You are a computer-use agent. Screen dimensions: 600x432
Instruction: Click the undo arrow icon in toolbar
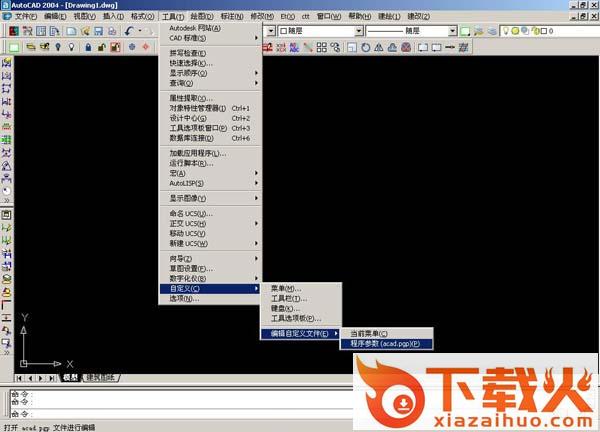(131, 32)
